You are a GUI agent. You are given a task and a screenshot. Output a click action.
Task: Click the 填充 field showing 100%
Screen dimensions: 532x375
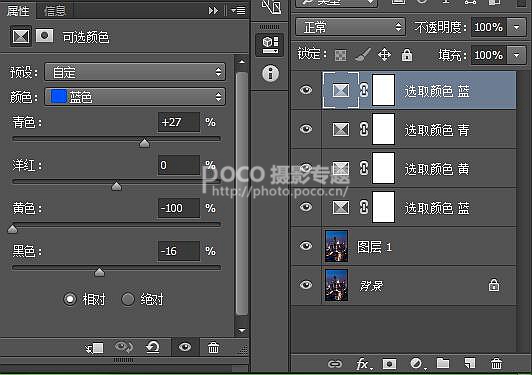(x=489, y=55)
